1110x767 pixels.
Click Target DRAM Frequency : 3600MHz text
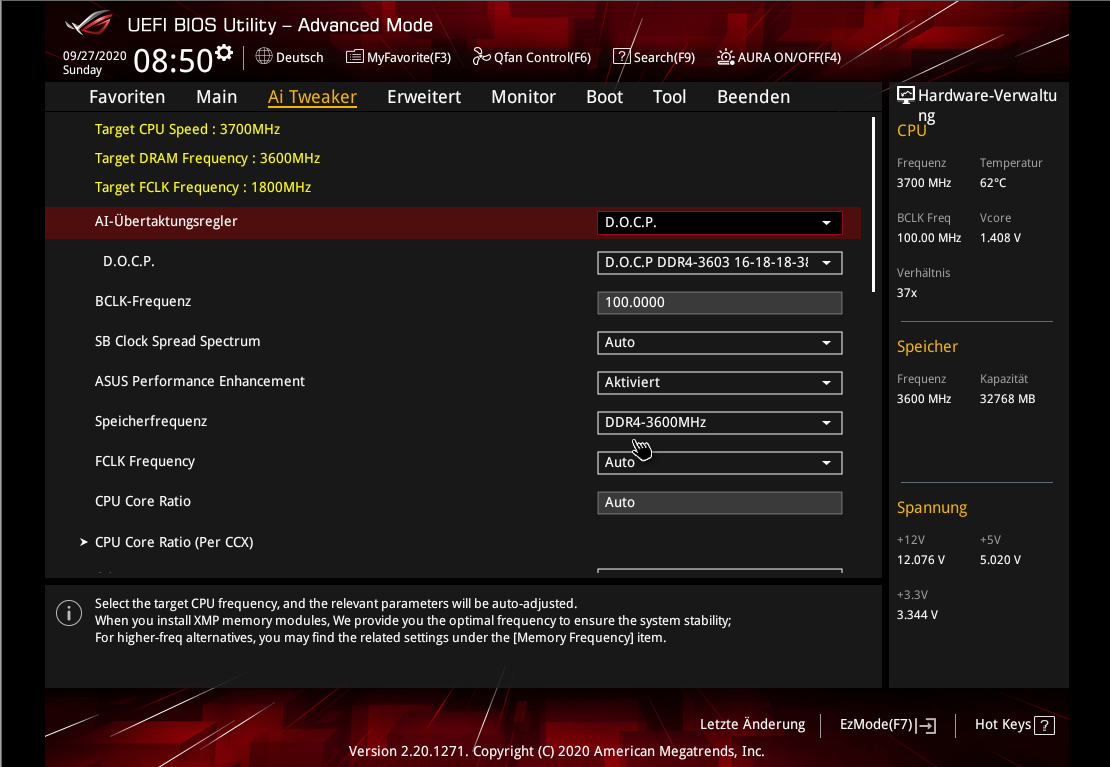pos(207,159)
